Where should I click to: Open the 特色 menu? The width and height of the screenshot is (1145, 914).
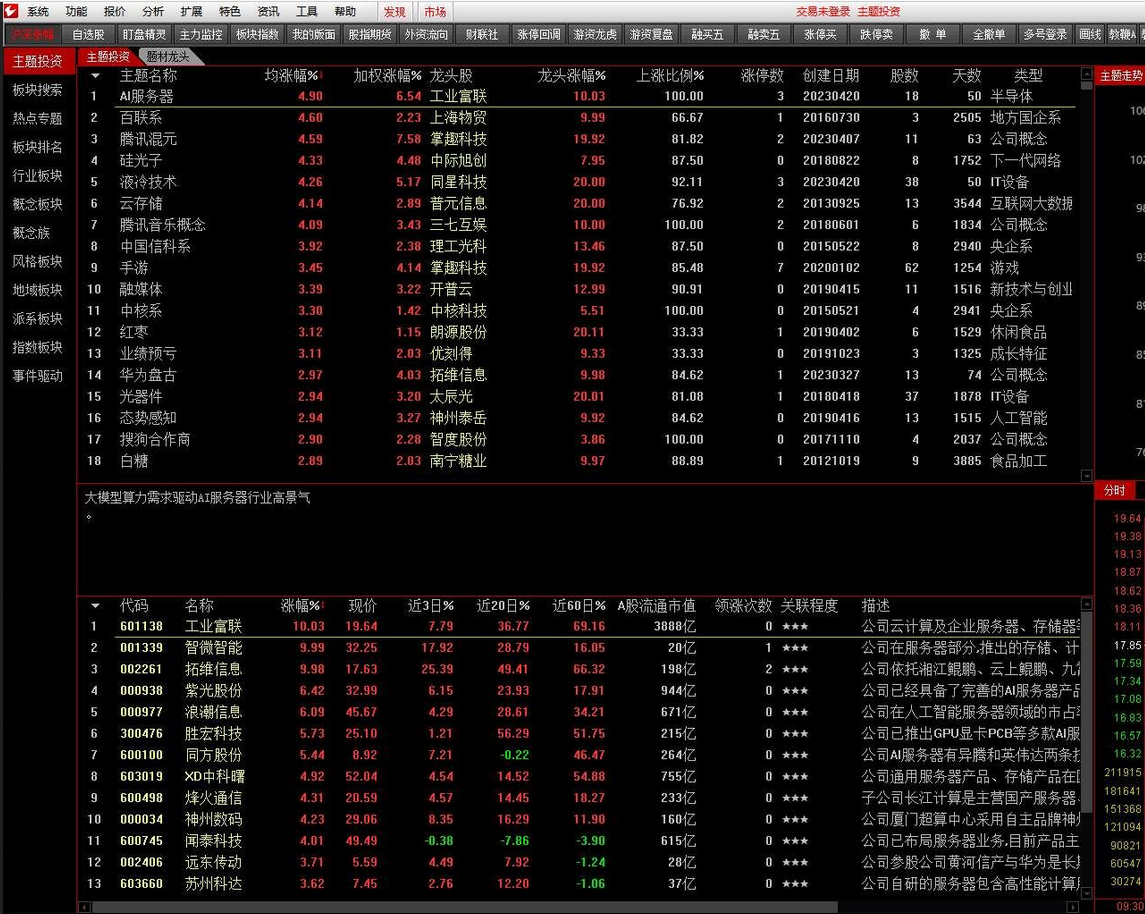229,11
